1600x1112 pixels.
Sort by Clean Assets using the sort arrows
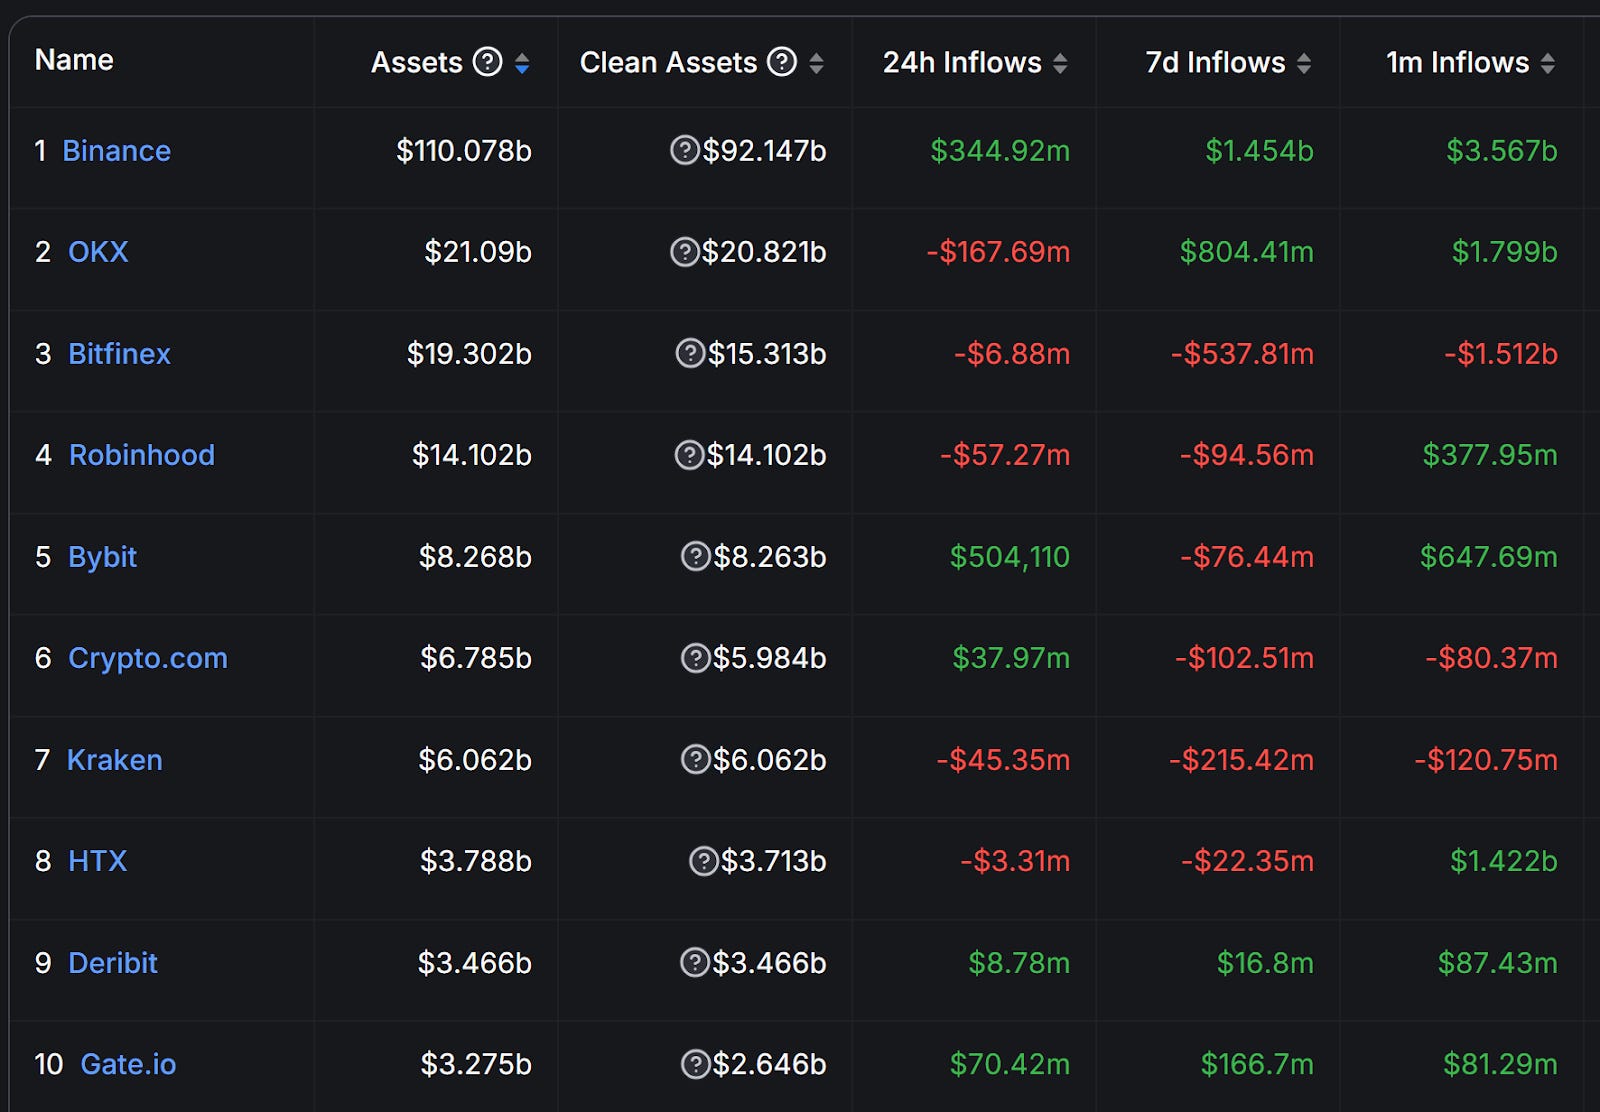tap(816, 63)
